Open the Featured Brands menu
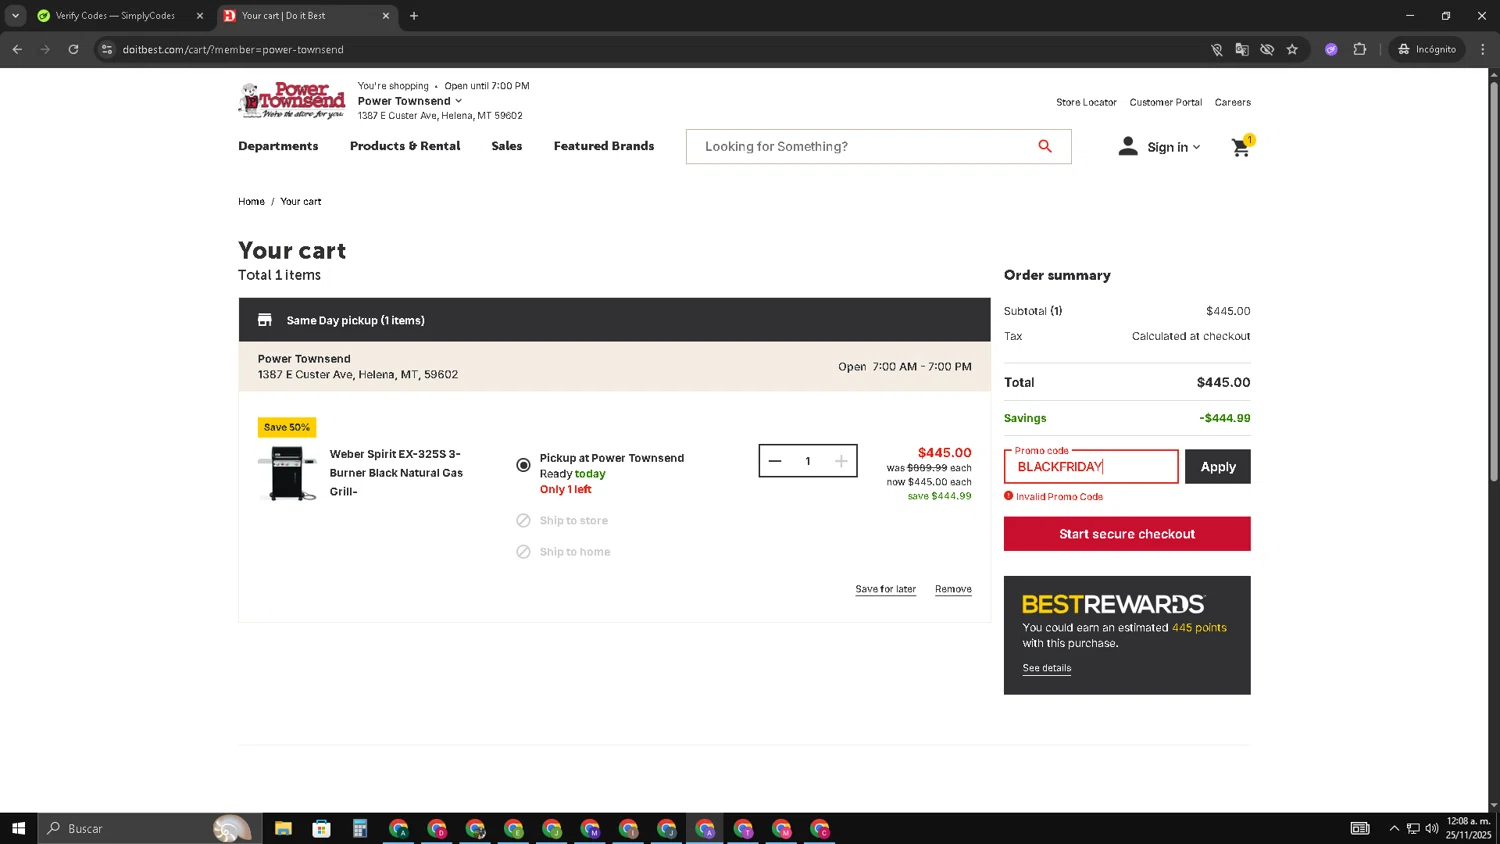Screen dimensions: 1500x844 pos(604,146)
